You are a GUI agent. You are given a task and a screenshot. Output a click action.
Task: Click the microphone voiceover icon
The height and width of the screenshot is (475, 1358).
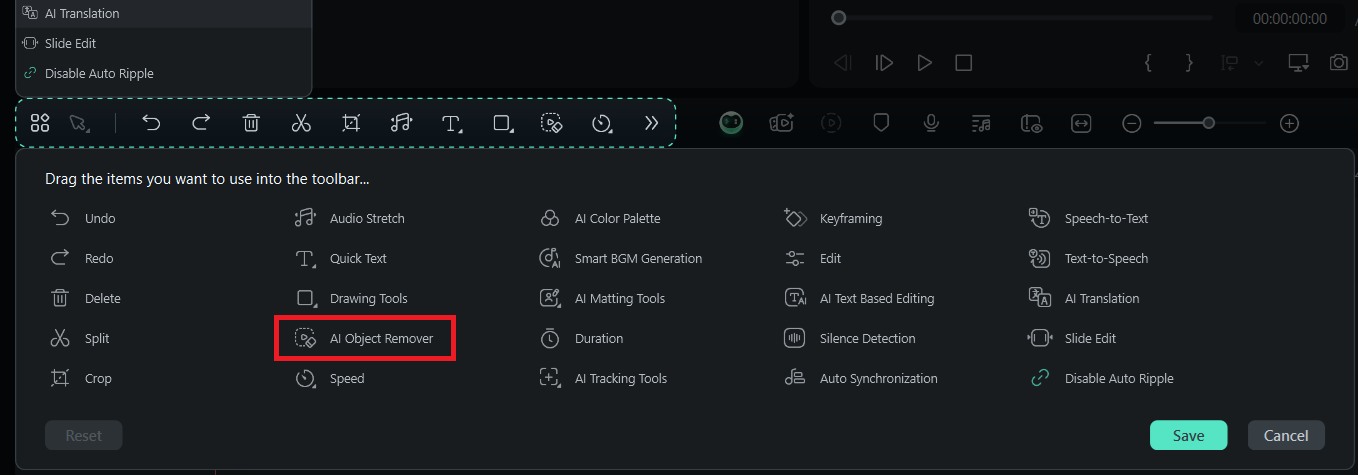931,123
